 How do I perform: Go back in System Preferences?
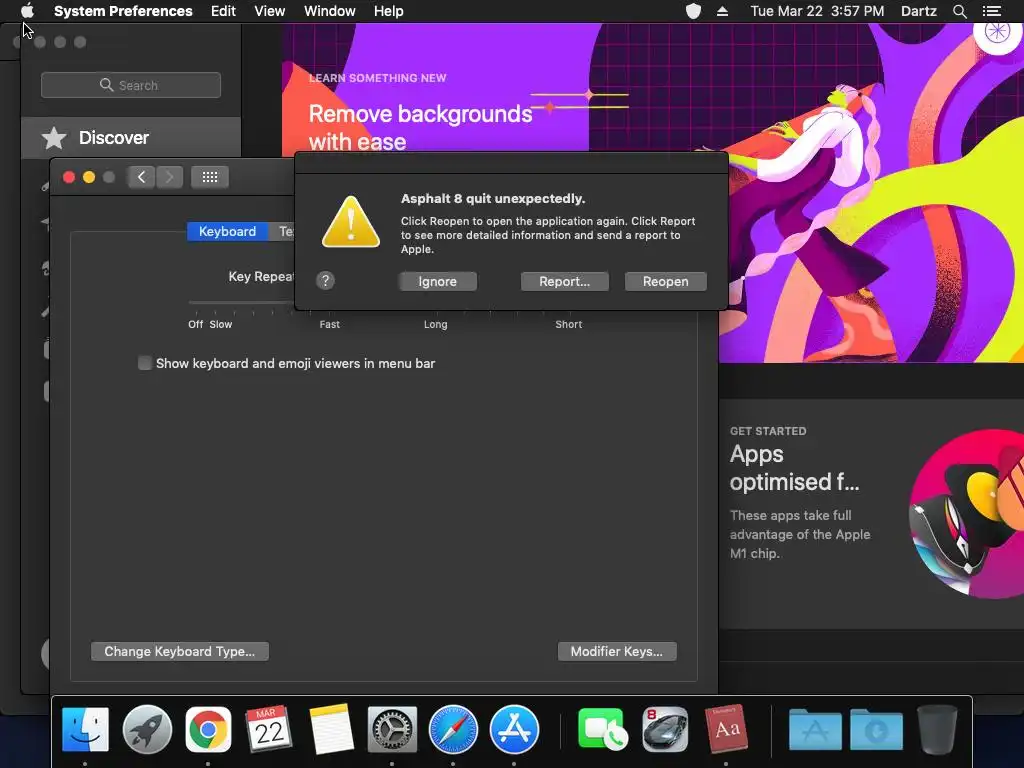tap(141, 177)
